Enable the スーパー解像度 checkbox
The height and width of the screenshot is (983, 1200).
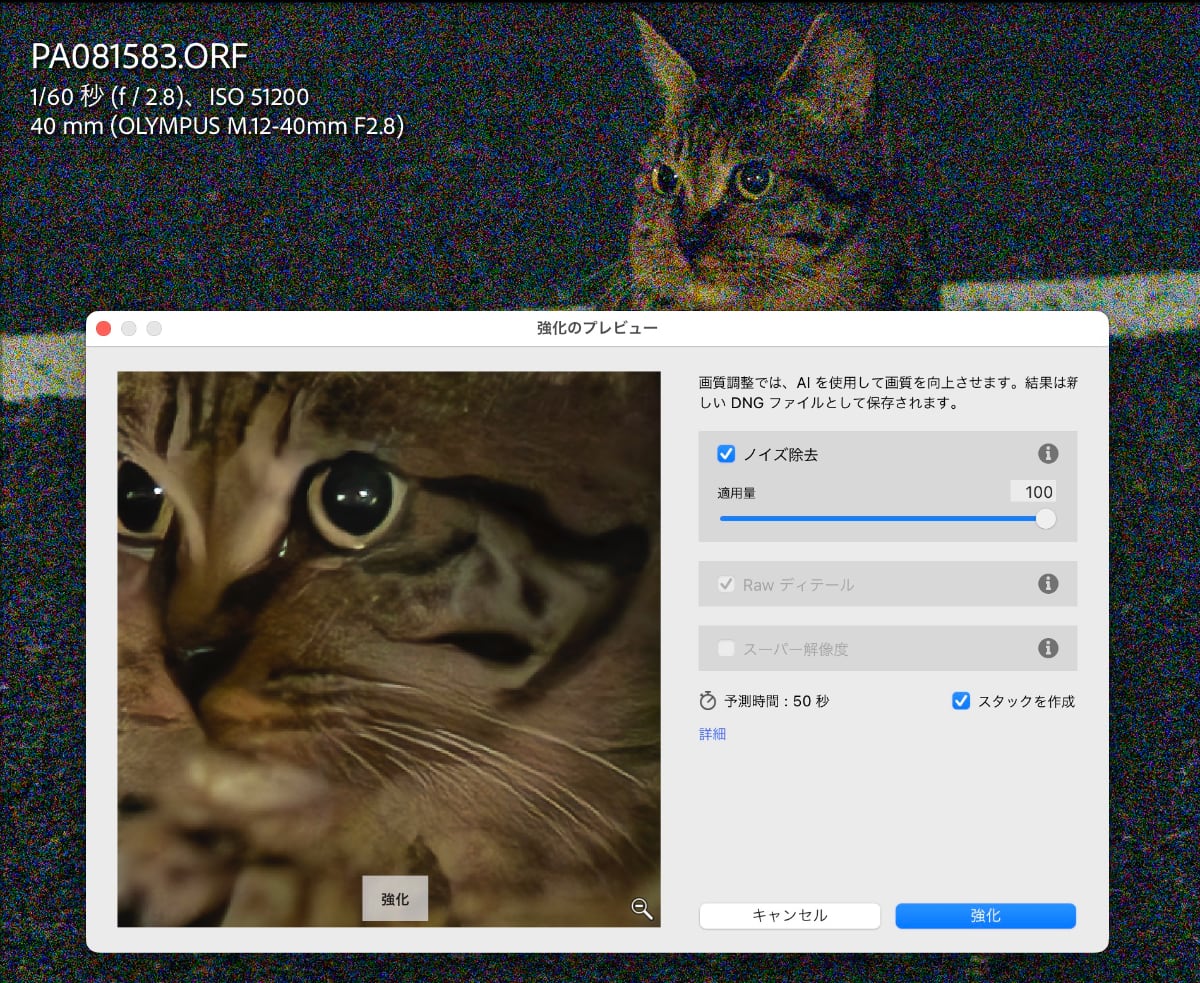pyautogui.click(x=727, y=648)
